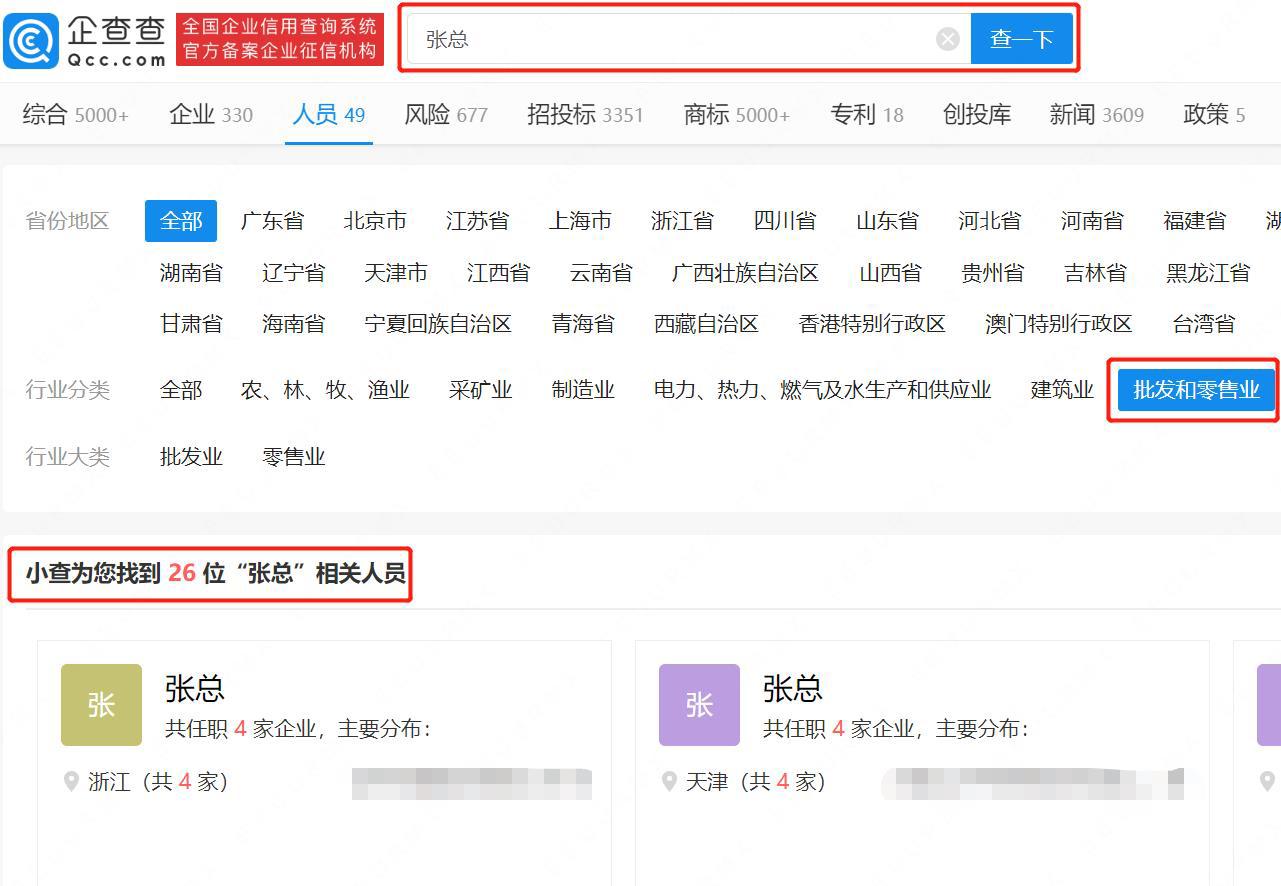Select the 商标 5000+ tab
This screenshot has height=886, width=1281.
pyautogui.click(x=735, y=114)
